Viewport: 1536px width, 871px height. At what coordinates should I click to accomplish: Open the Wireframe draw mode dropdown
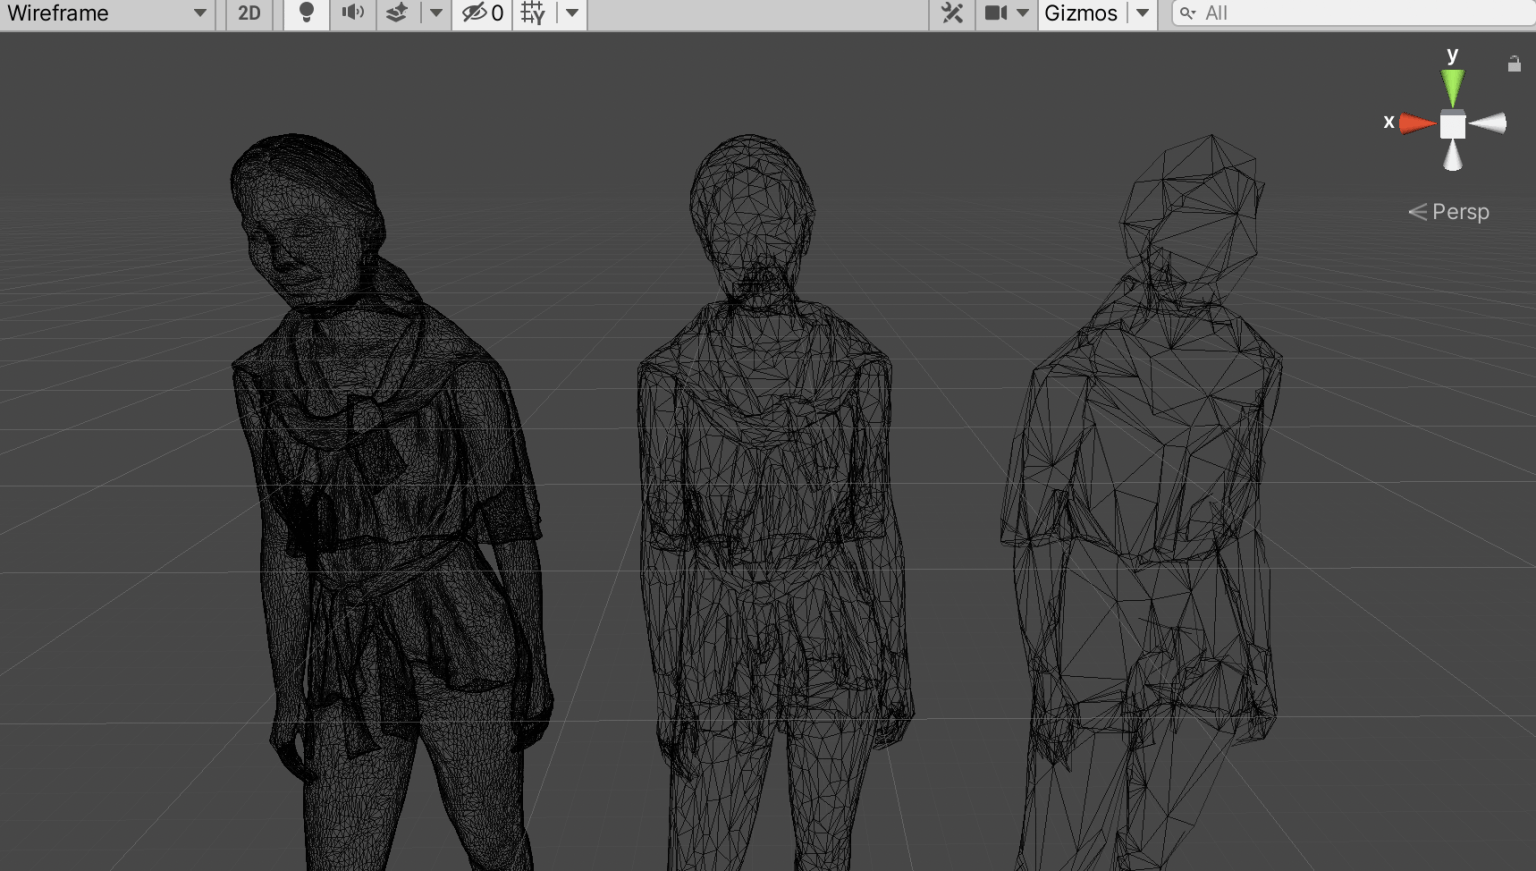coord(199,13)
